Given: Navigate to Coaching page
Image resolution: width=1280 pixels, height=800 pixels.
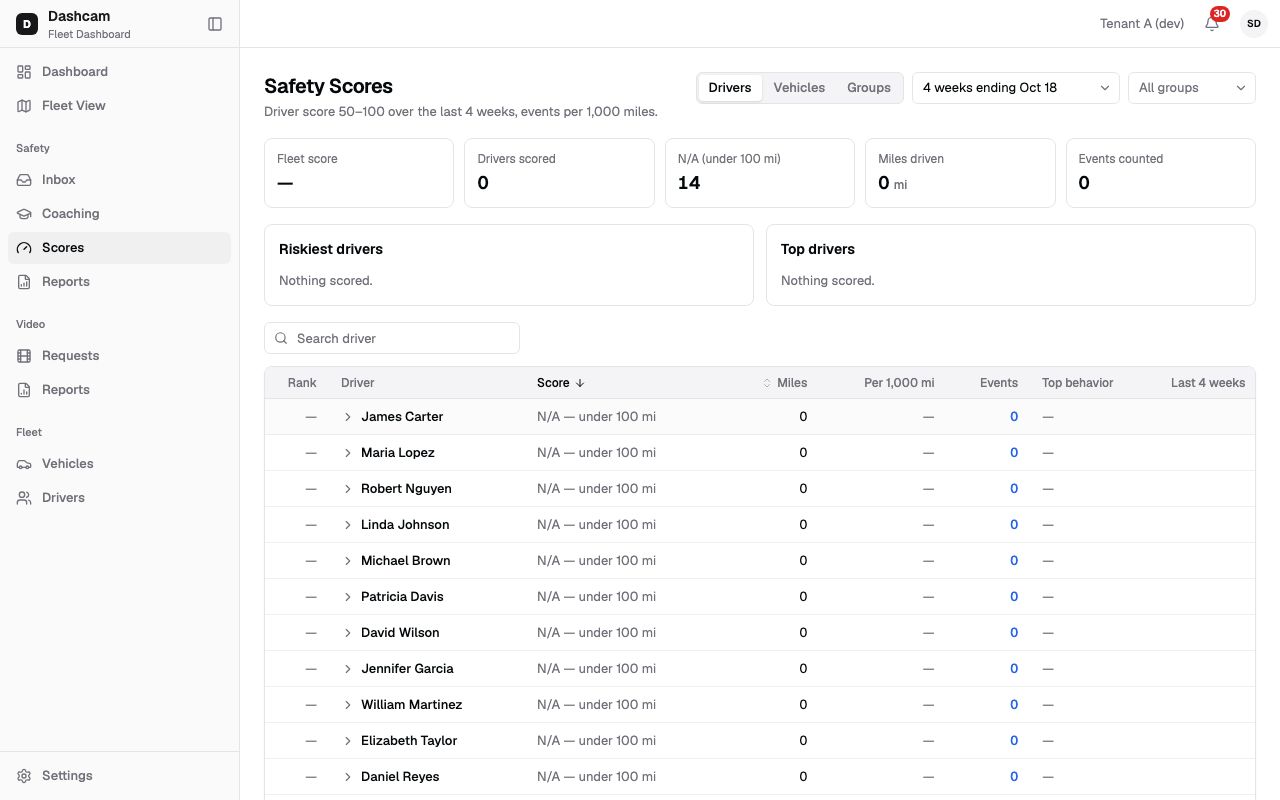Looking at the screenshot, I should coord(119,214).
